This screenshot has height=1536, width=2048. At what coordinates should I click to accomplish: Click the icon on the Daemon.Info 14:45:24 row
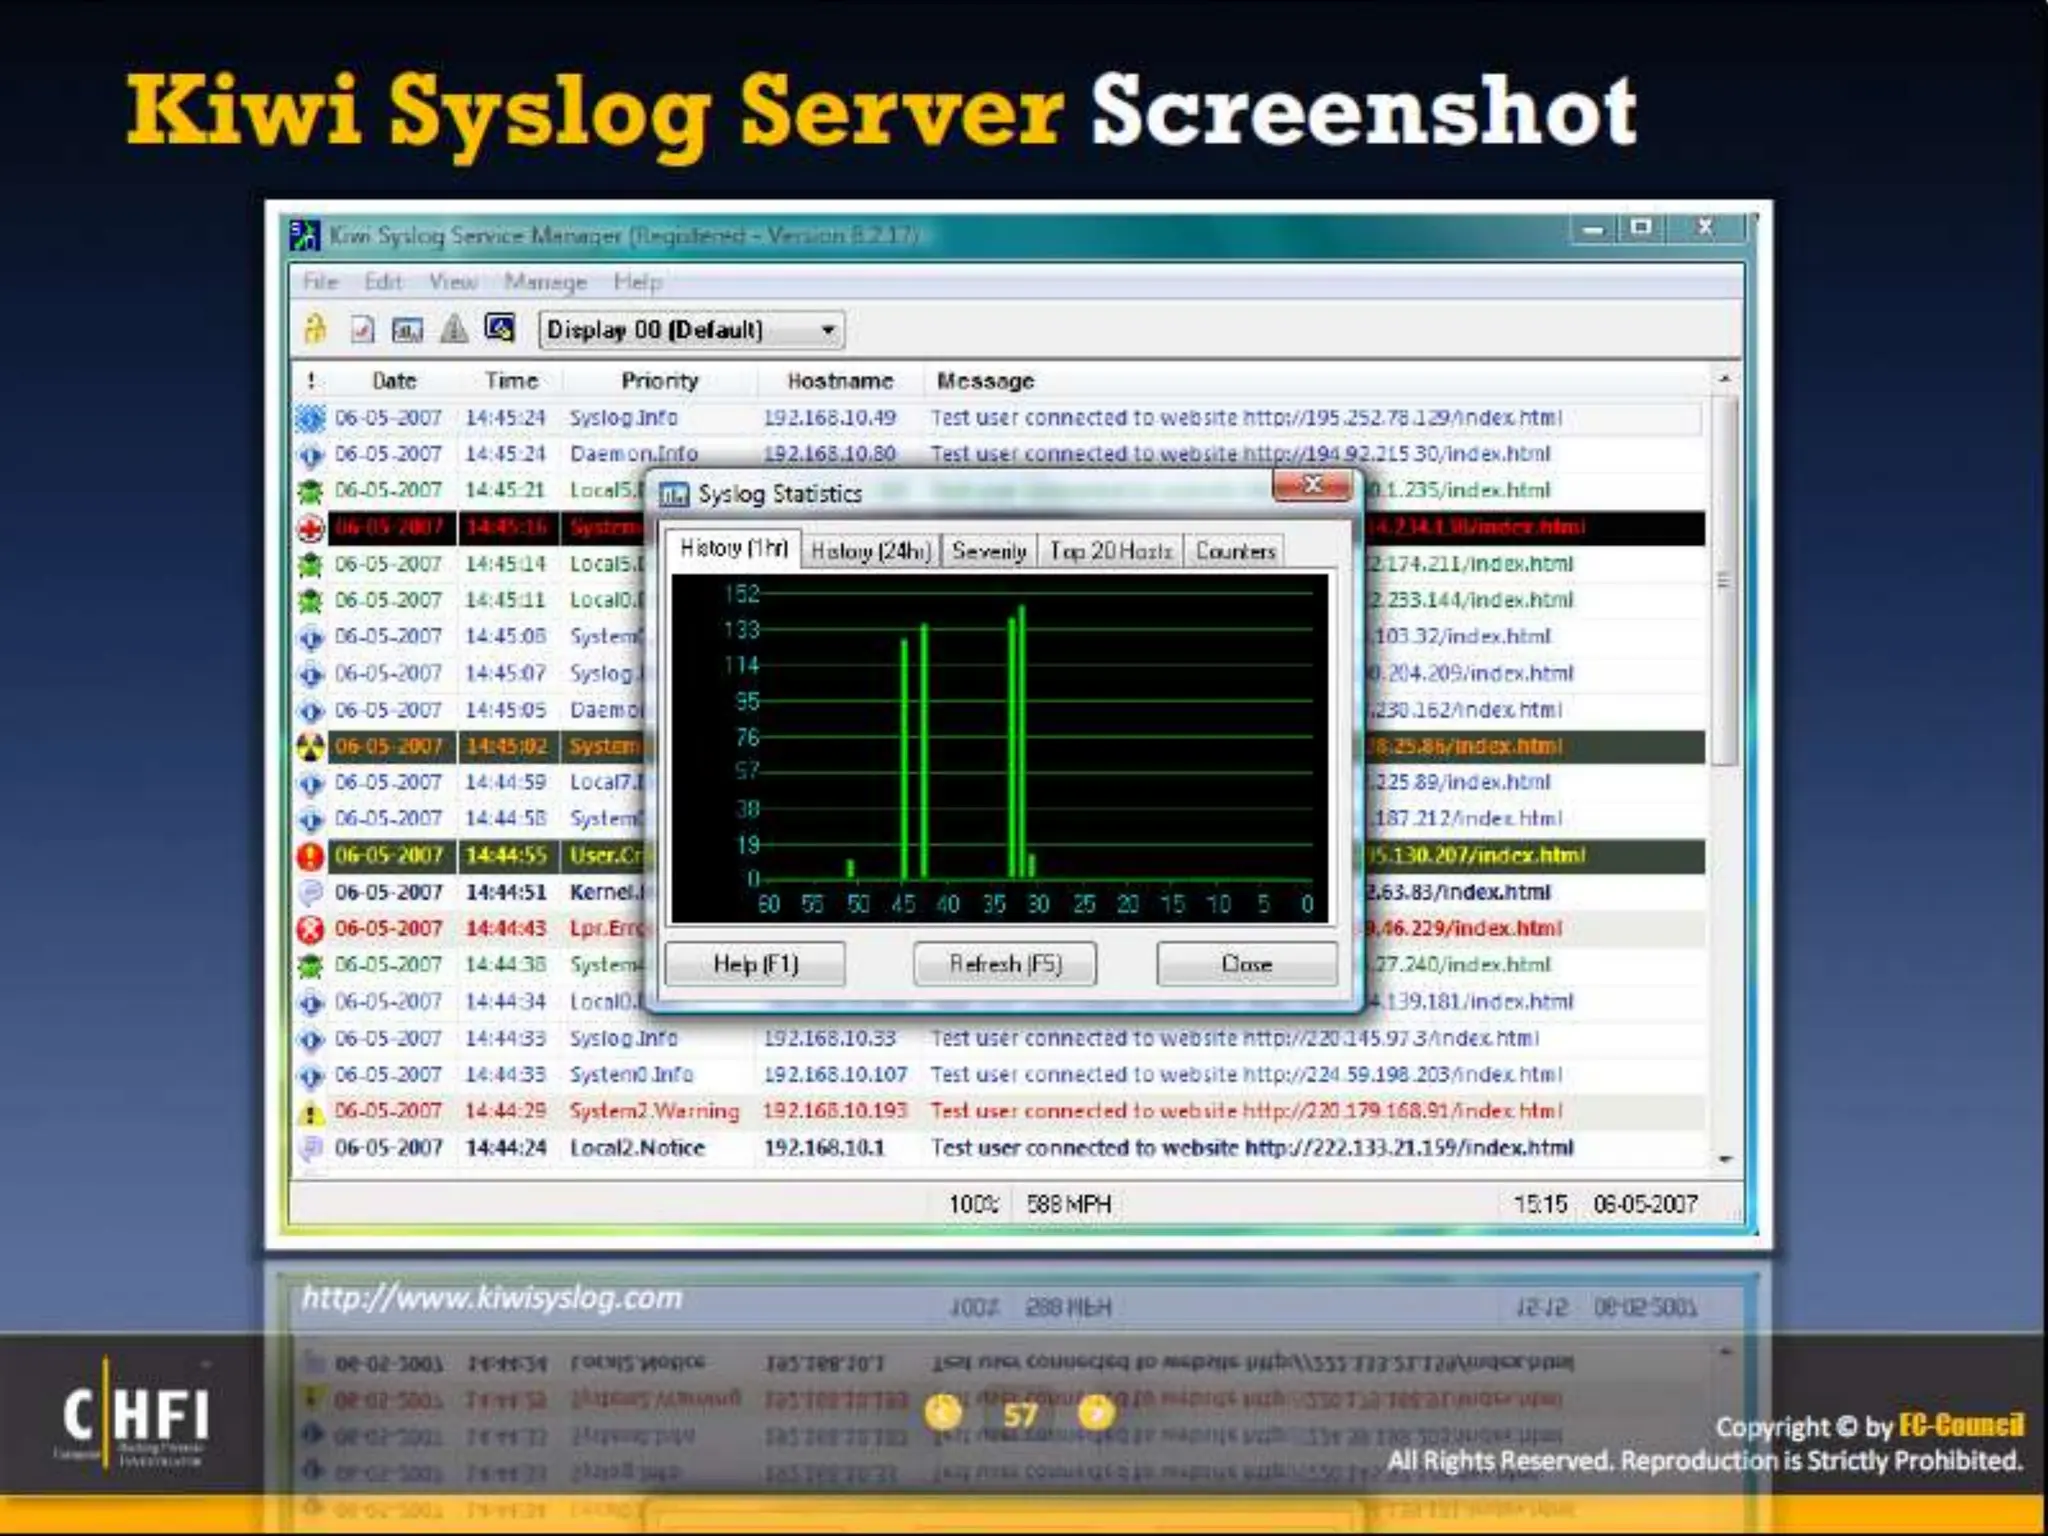[311, 455]
